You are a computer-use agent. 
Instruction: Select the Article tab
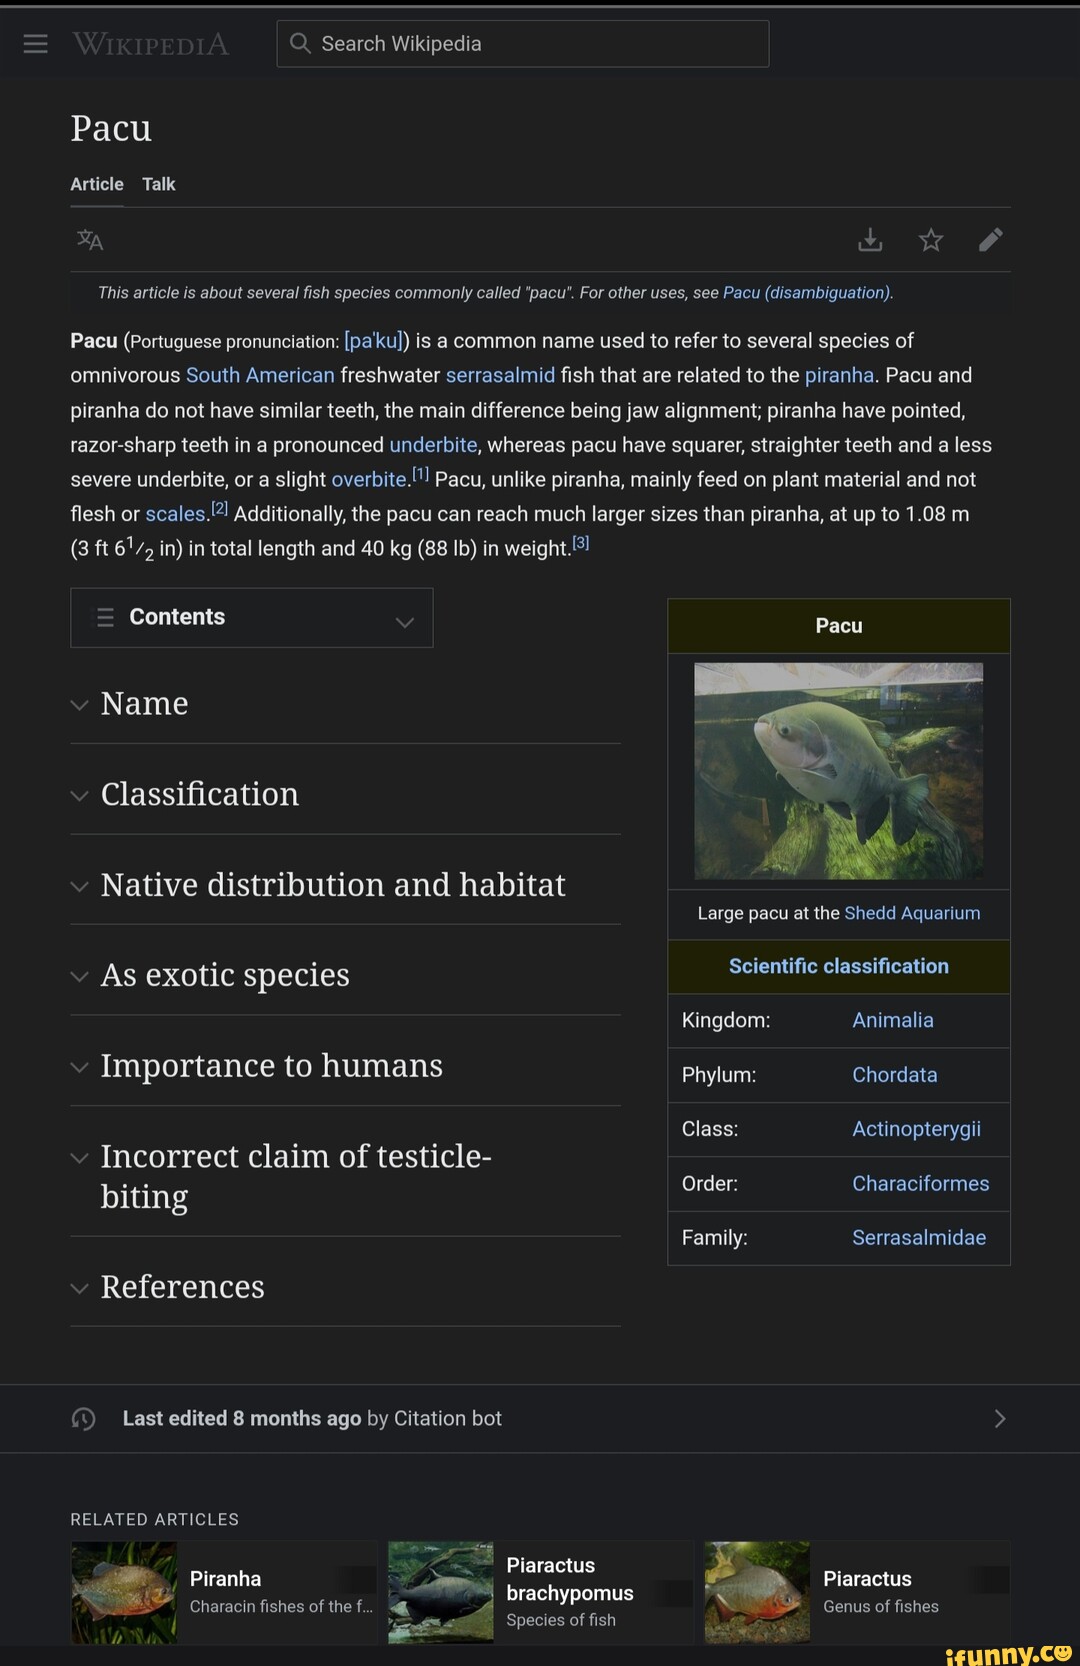97,184
